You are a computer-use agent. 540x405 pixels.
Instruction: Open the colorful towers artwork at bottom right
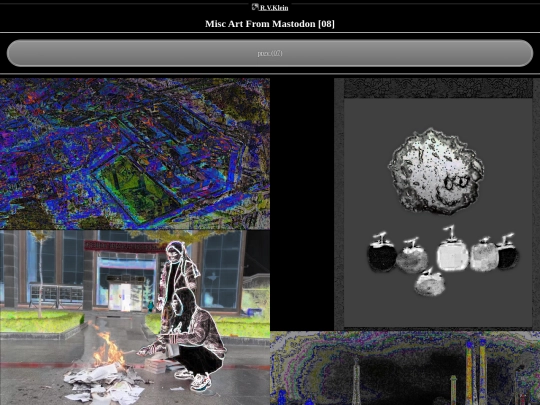coord(405,368)
